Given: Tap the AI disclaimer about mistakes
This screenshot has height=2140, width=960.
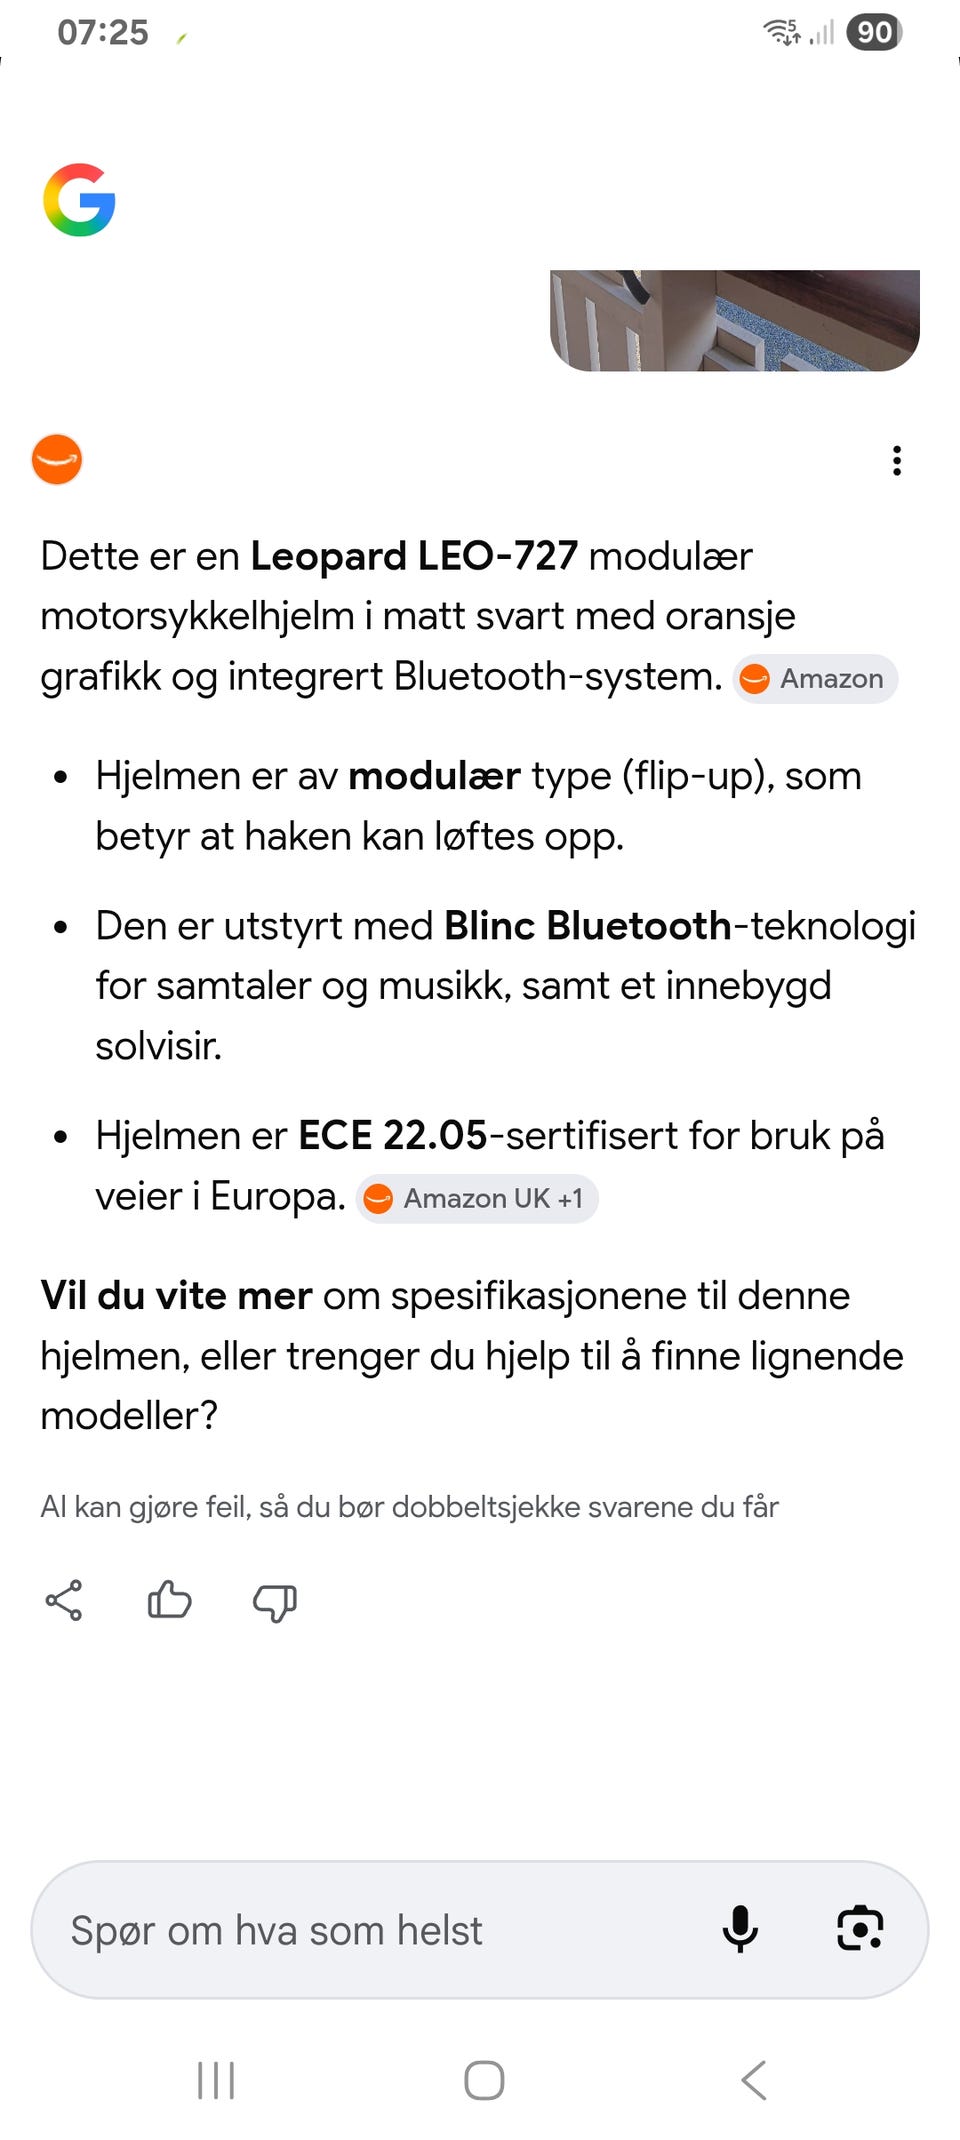Looking at the screenshot, I should (409, 1507).
